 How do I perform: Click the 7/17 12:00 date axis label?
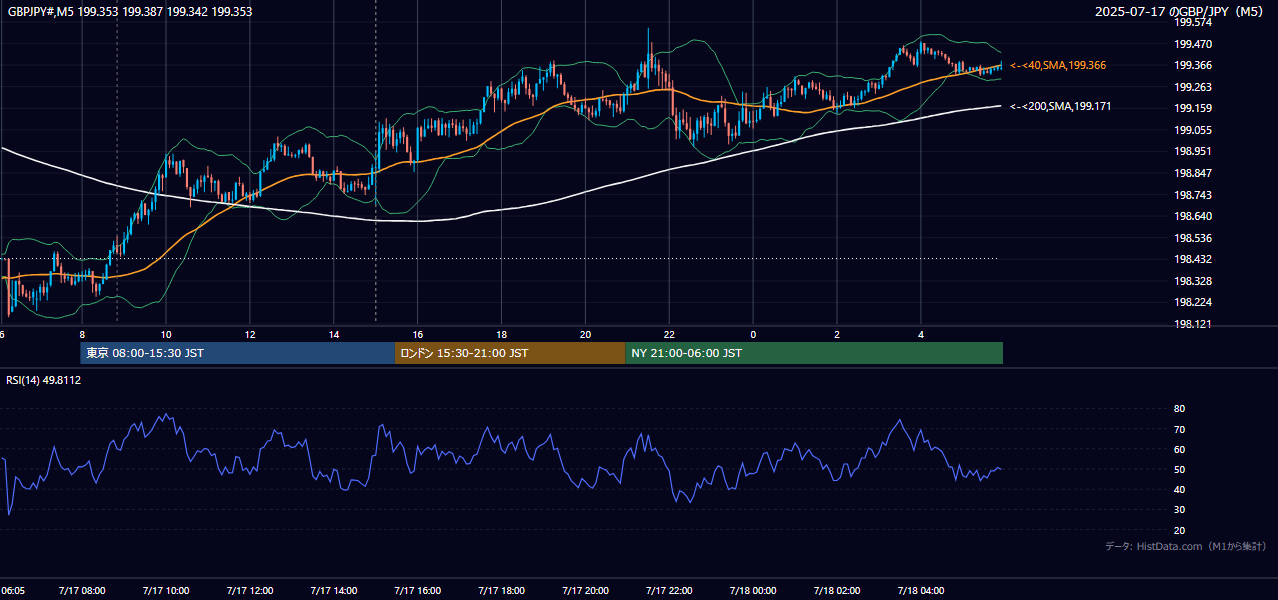(250, 591)
